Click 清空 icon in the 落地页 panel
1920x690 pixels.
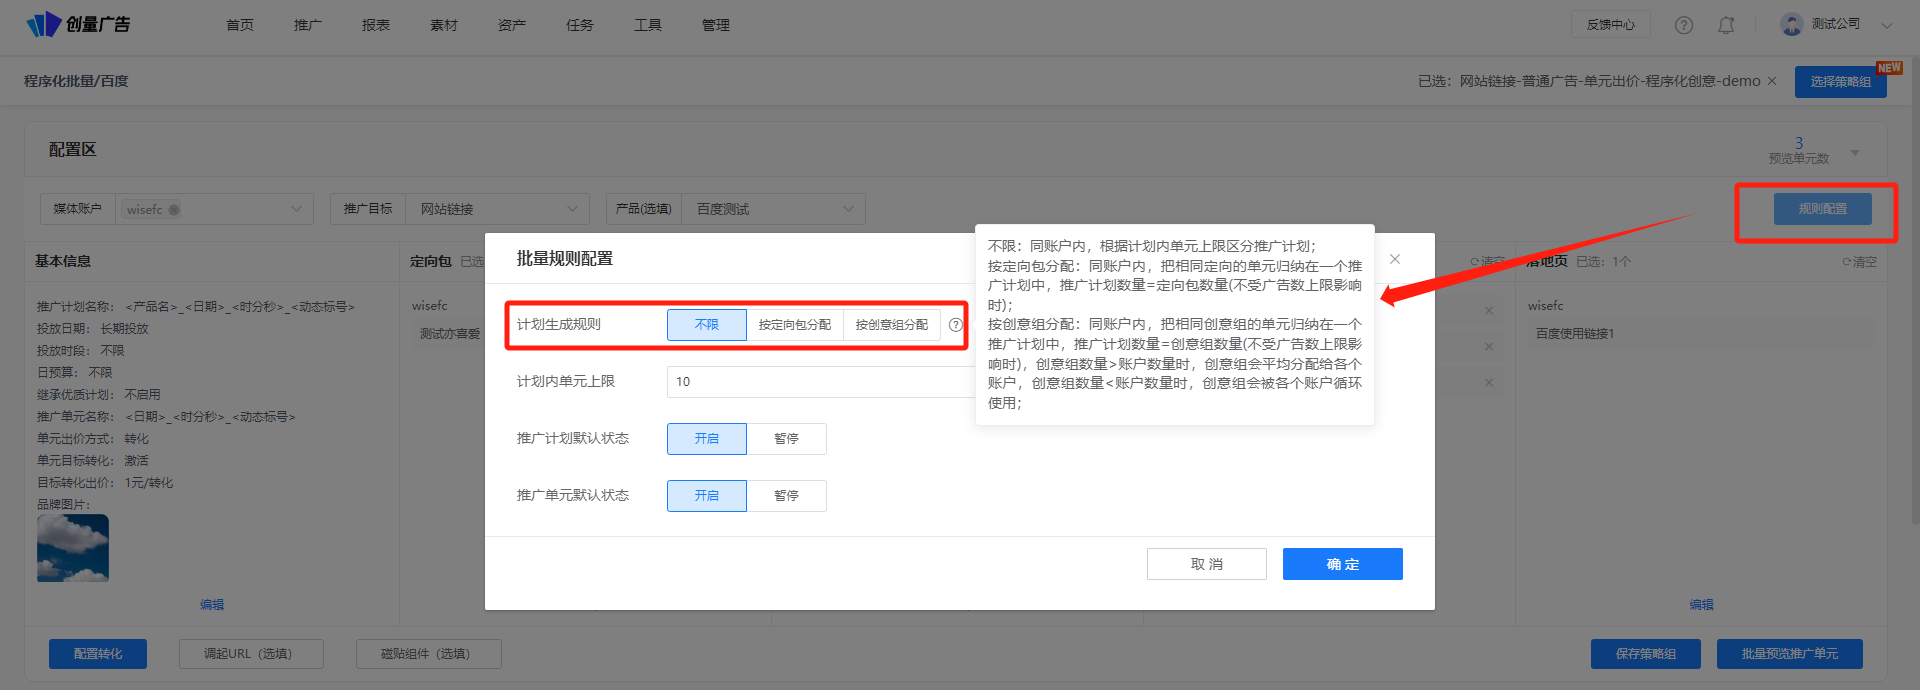pos(1859,262)
